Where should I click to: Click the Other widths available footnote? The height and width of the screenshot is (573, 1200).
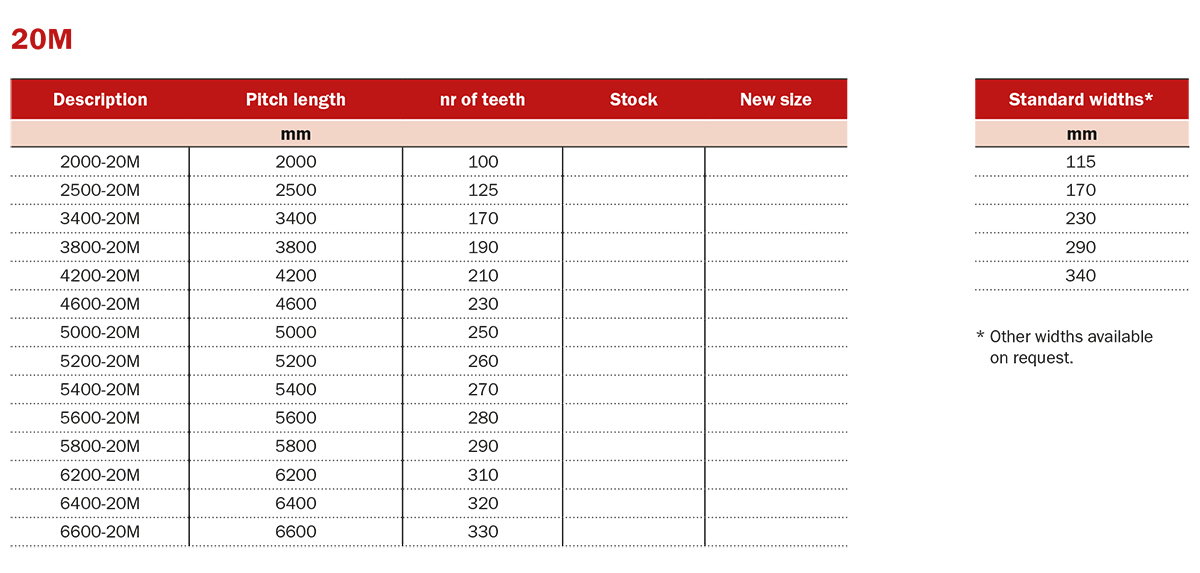pyautogui.click(x=1064, y=347)
